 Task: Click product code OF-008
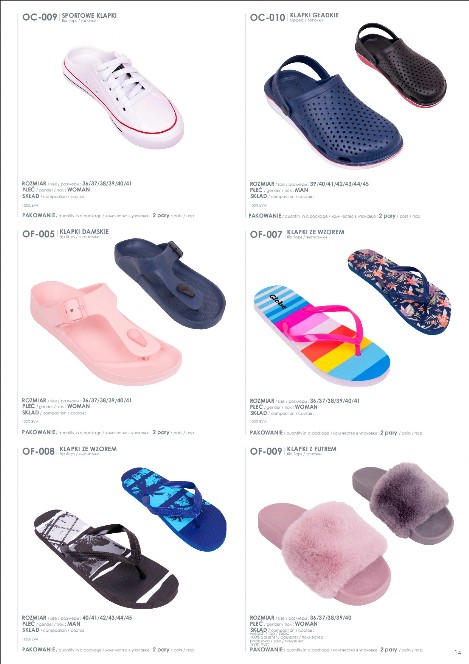(x=39, y=451)
